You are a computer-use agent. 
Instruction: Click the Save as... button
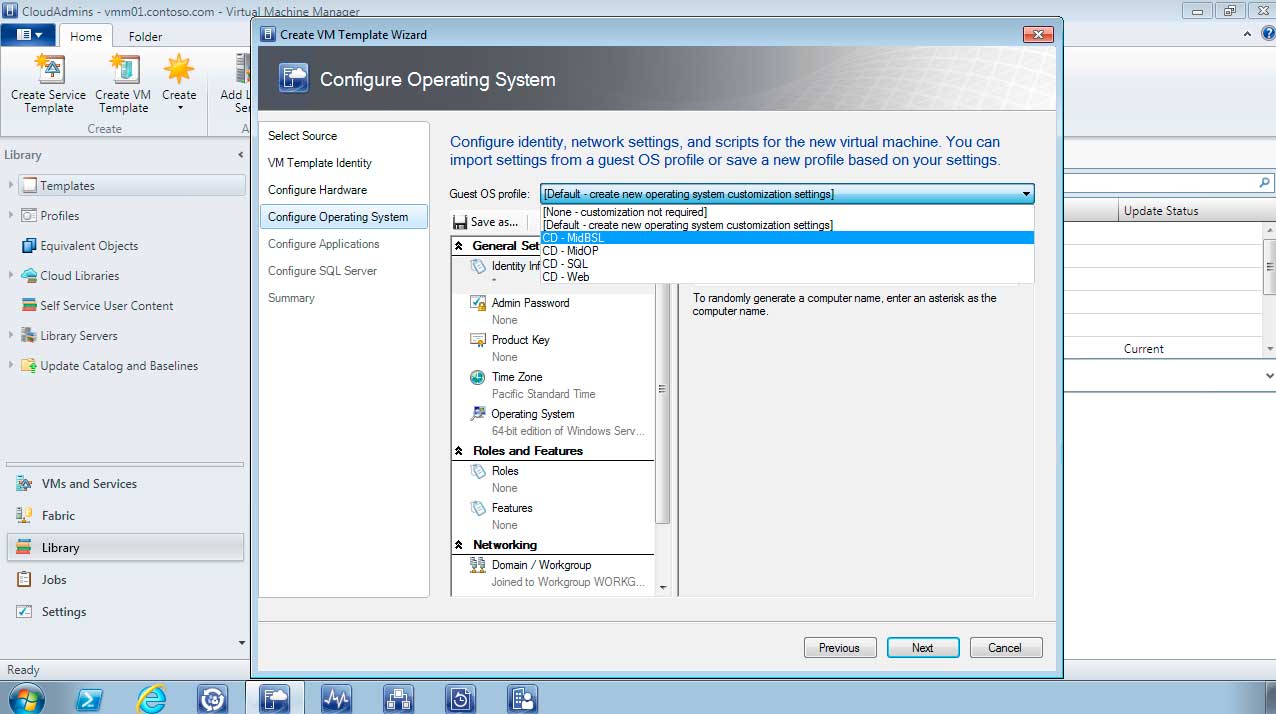click(486, 222)
